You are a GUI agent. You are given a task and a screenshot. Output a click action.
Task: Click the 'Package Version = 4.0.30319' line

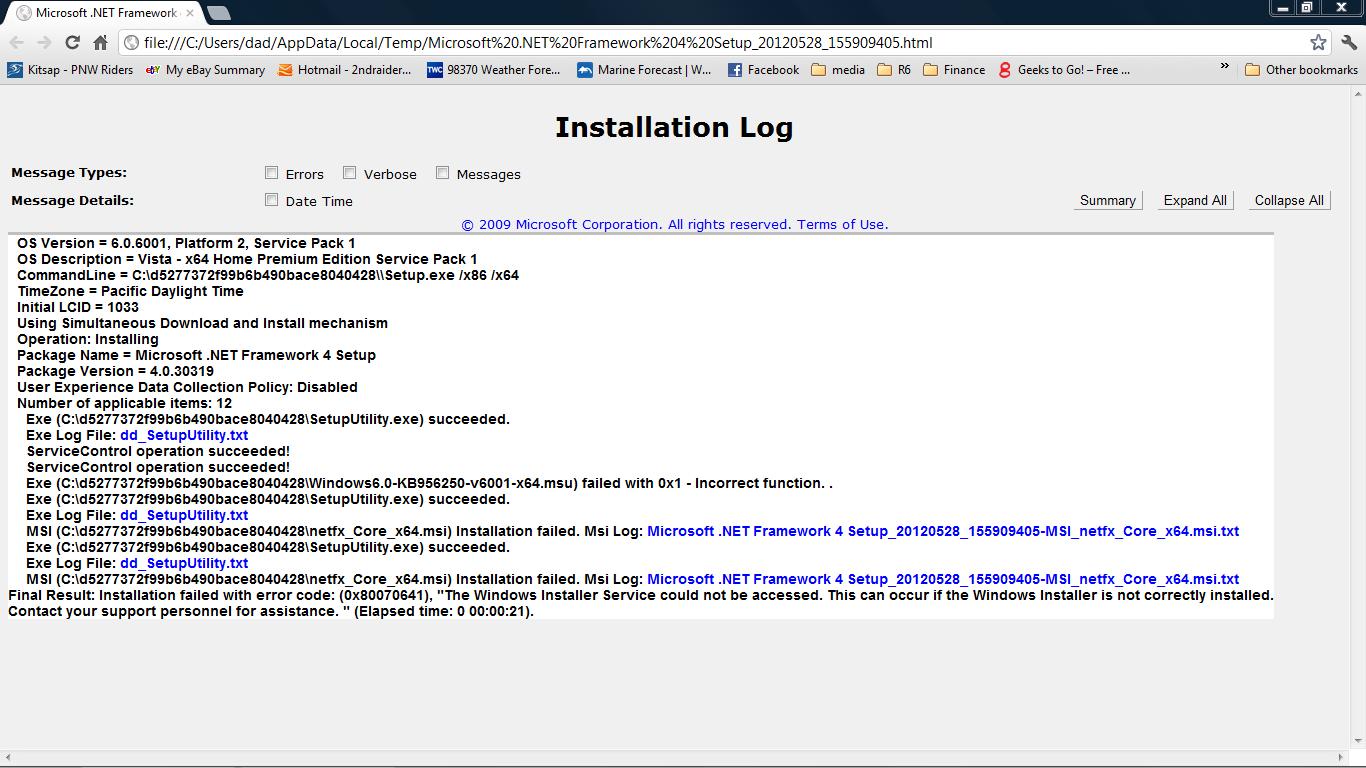pos(115,371)
